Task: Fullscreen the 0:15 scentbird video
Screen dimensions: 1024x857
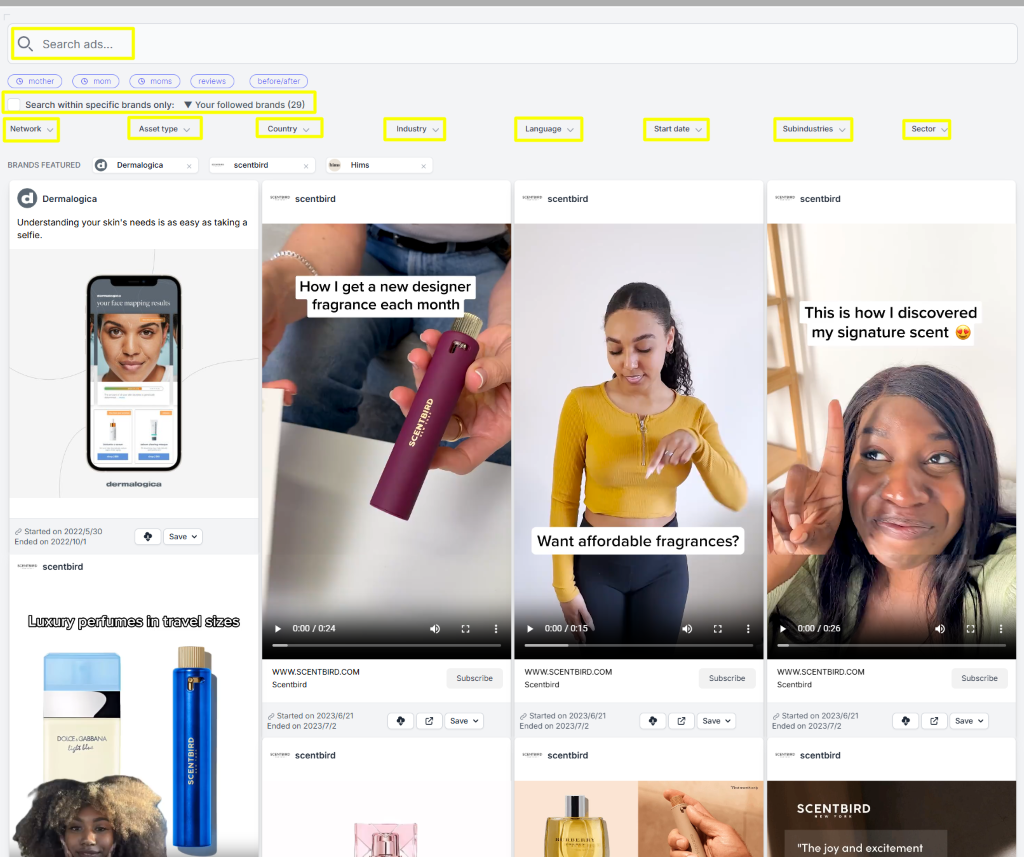Action: point(718,628)
